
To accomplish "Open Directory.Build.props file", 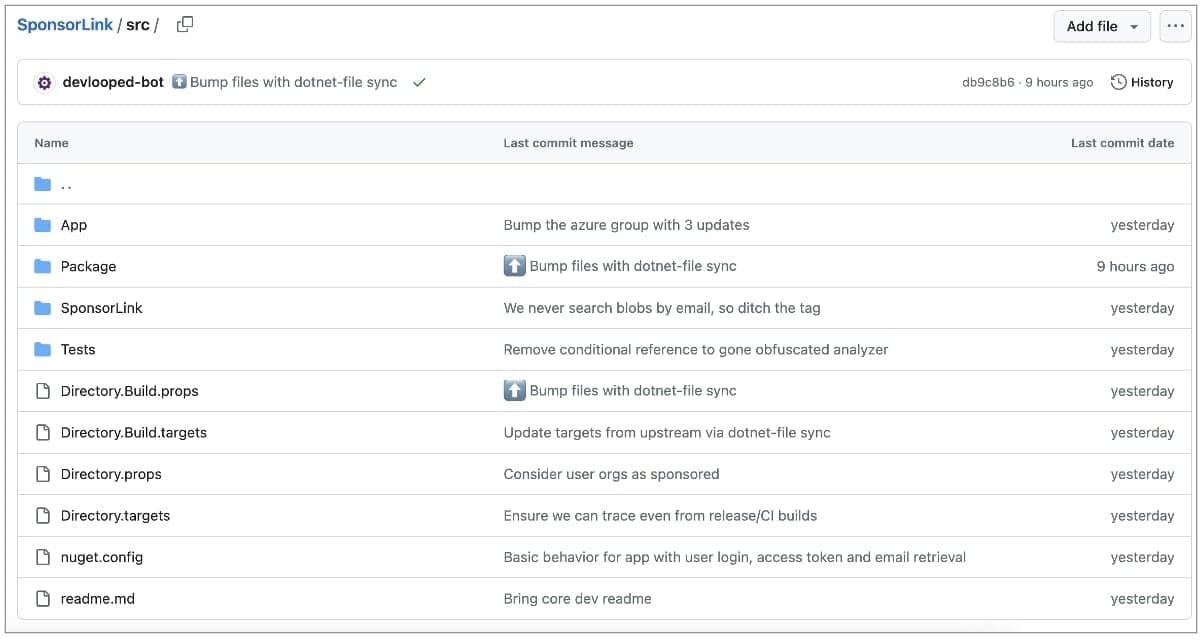I will click(x=129, y=391).
